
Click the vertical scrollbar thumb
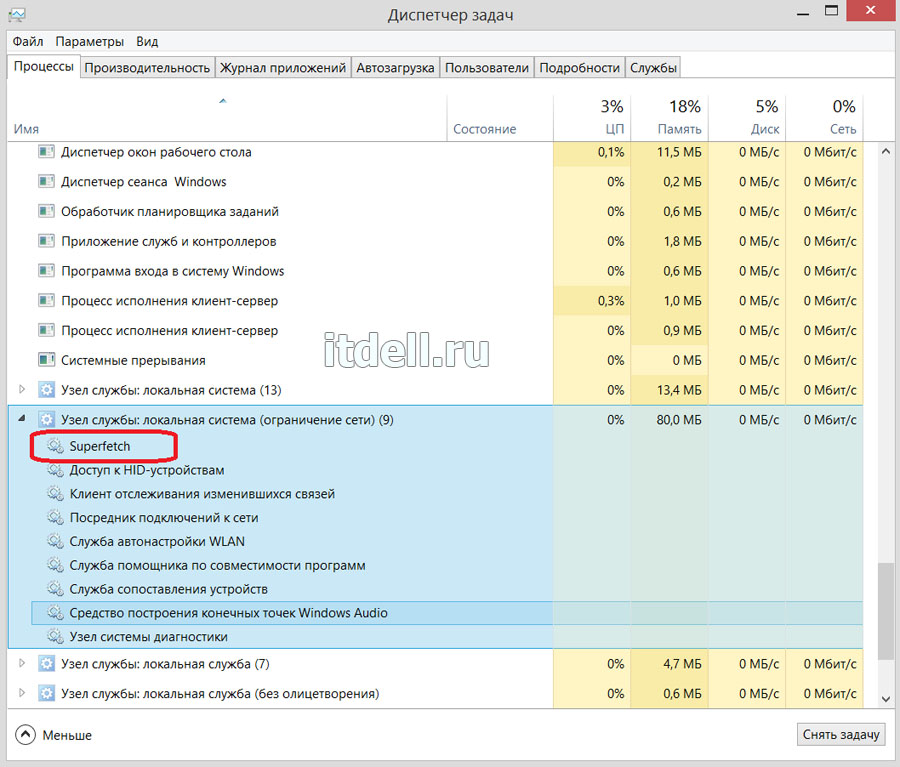885,613
